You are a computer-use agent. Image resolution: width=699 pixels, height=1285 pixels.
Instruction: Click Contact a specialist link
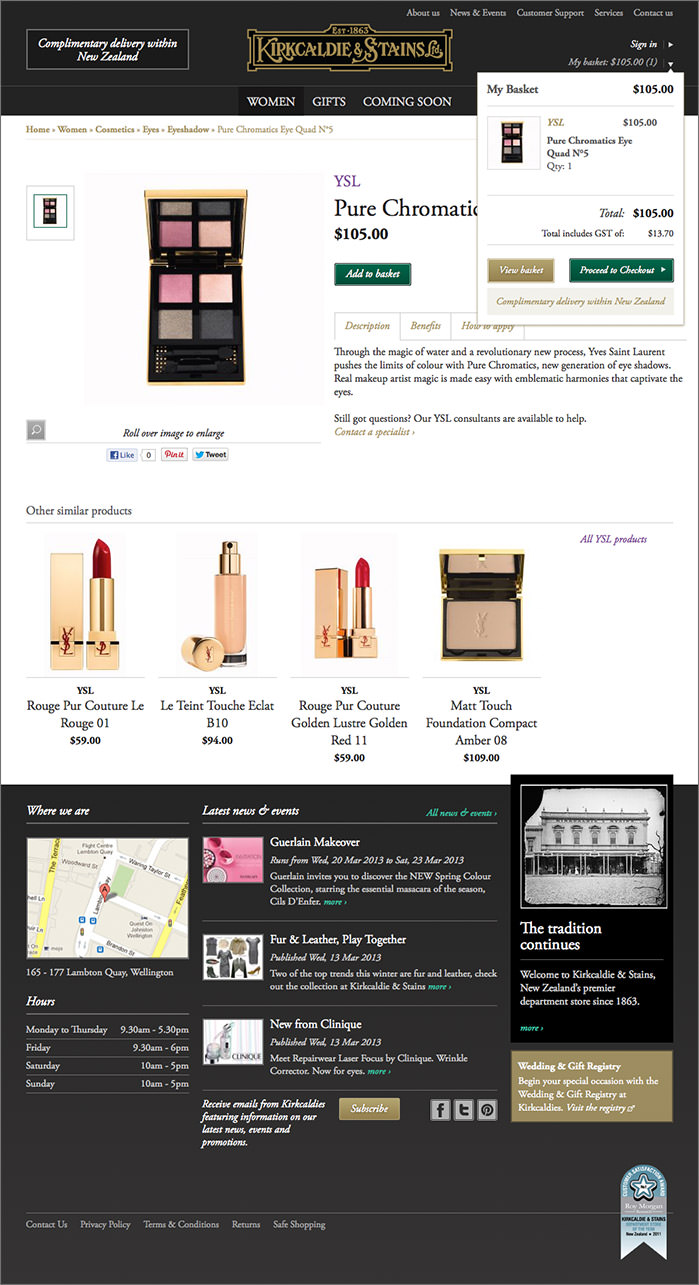(374, 432)
